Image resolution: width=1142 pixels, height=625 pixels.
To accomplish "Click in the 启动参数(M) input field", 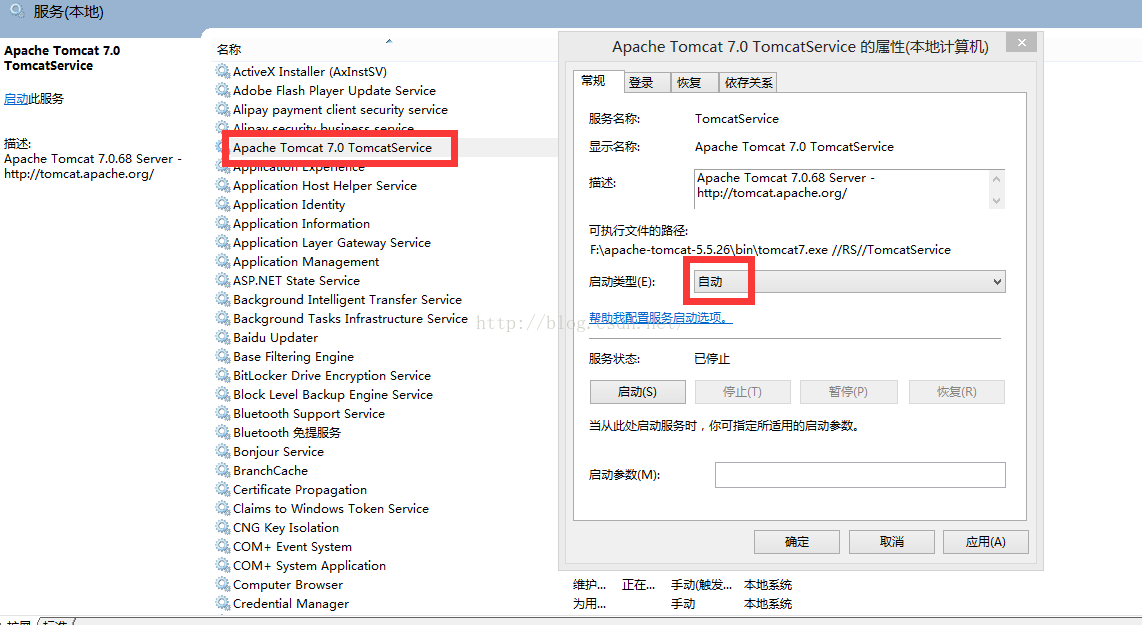I will pos(860,475).
